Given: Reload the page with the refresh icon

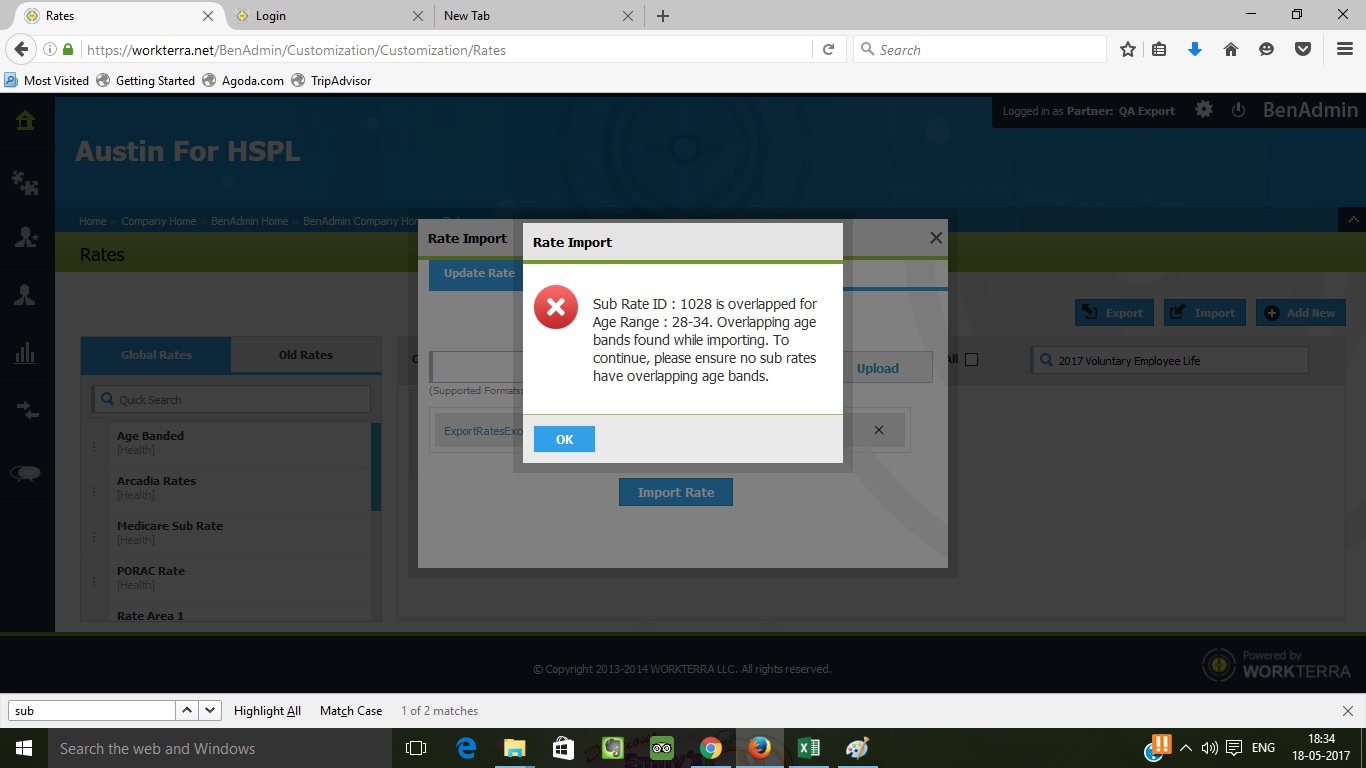Looking at the screenshot, I should pyautogui.click(x=828, y=49).
